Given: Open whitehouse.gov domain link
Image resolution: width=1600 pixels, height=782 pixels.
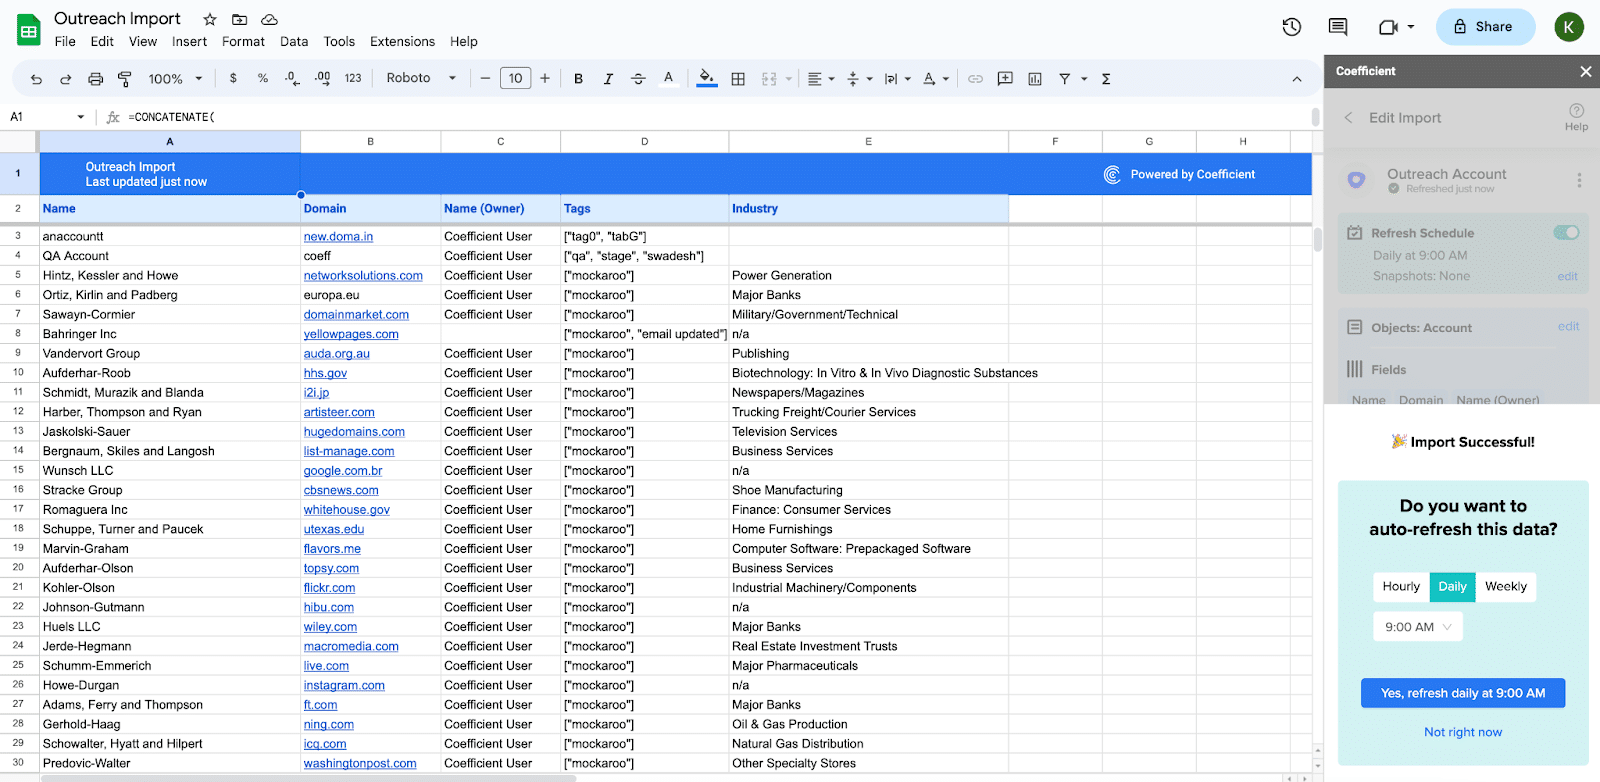Looking at the screenshot, I should click(347, 510).
